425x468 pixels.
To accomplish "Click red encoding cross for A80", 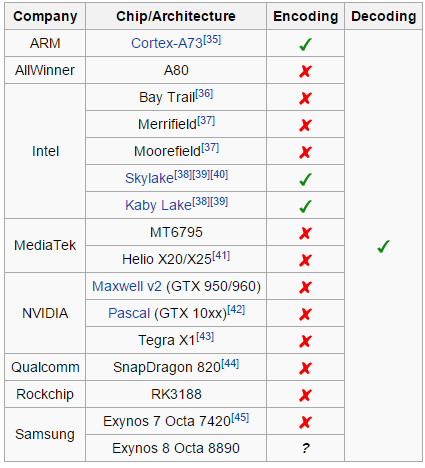I will [x=305, y=71].
